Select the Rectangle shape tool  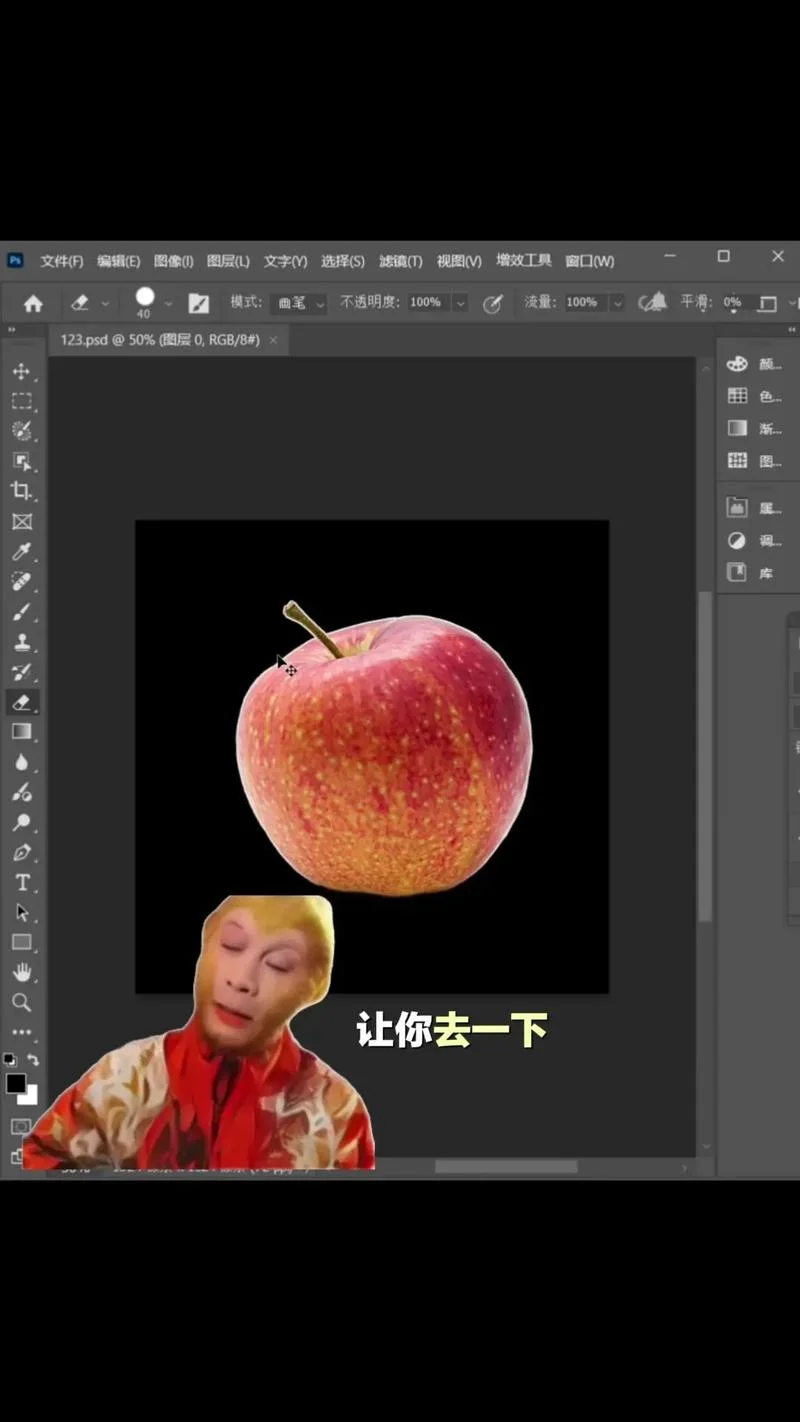click(22, 942)
